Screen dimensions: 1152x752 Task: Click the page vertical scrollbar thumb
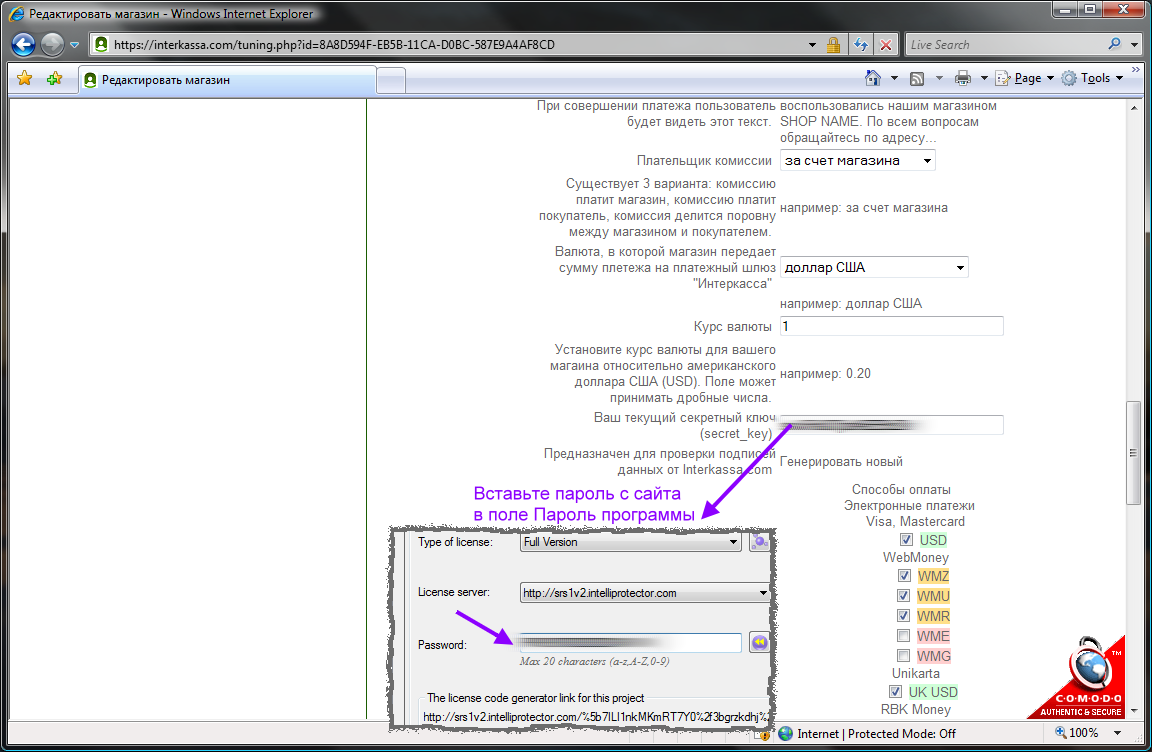[1134, 452]
